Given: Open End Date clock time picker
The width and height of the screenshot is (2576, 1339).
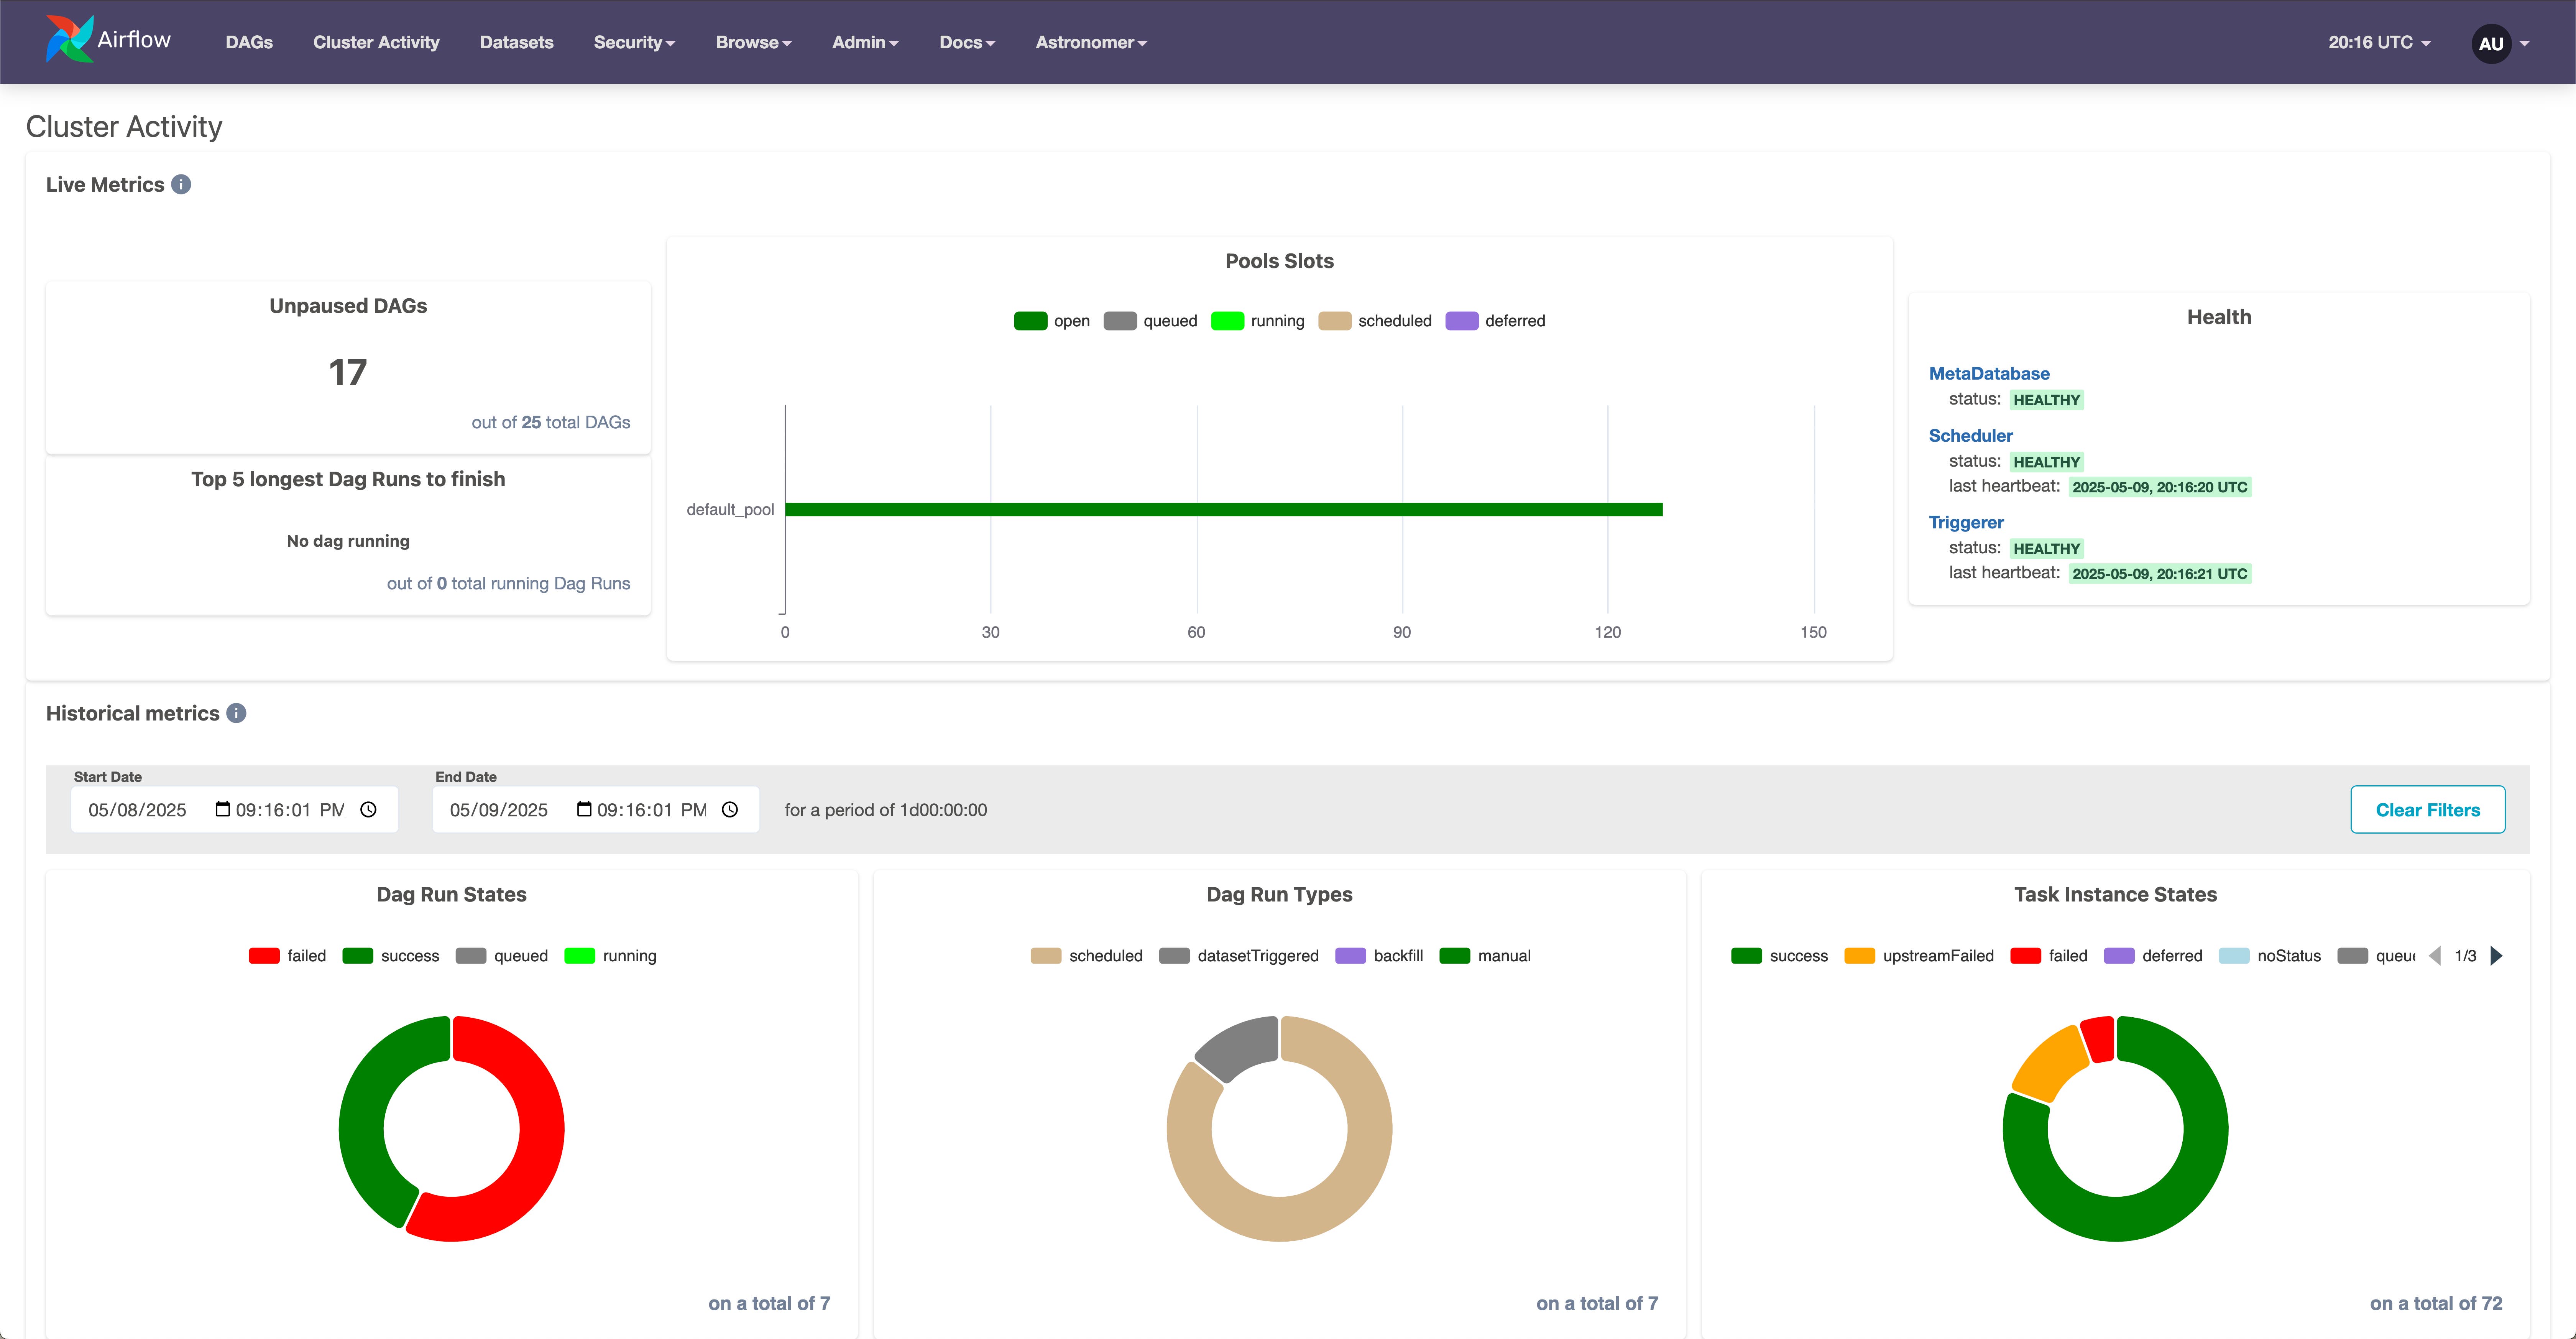Looking at the screenshot, I should click(730, 810).
